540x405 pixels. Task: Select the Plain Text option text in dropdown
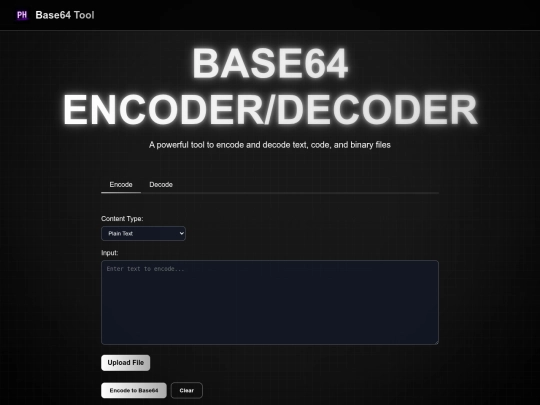[121, 233]
